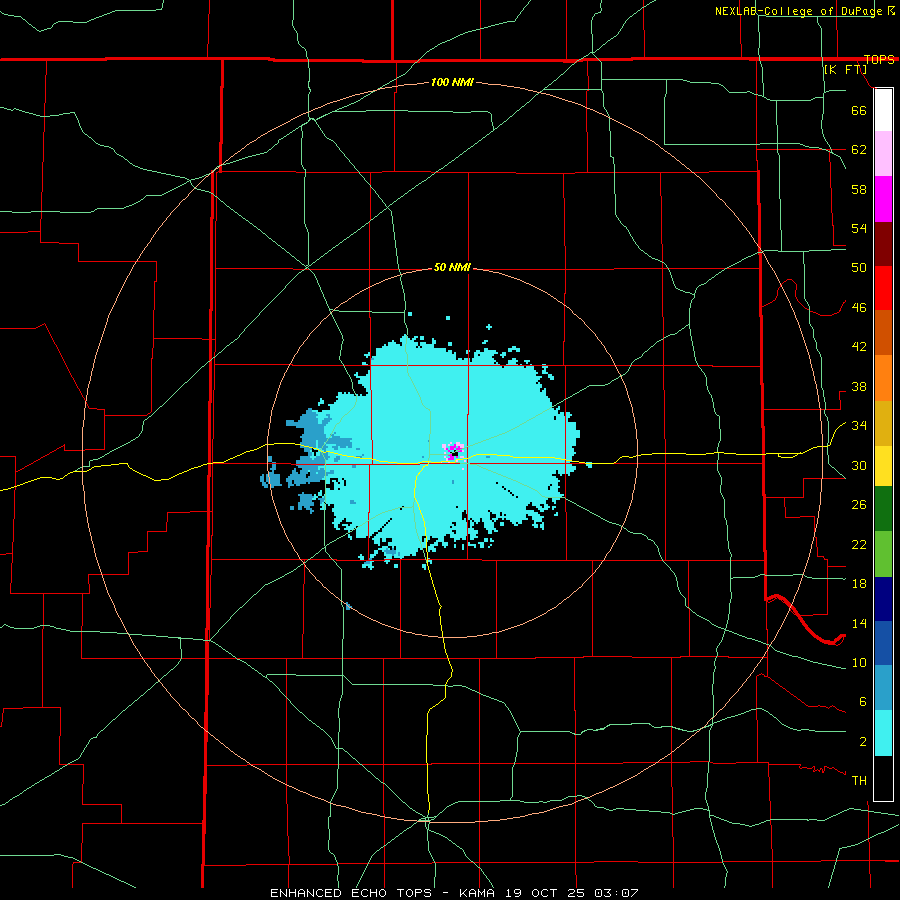Click the navy 14-18 kft legend swatch
The height and width of the screenshot is (900, 900).
pyautogui.click(x=883, y=599)
